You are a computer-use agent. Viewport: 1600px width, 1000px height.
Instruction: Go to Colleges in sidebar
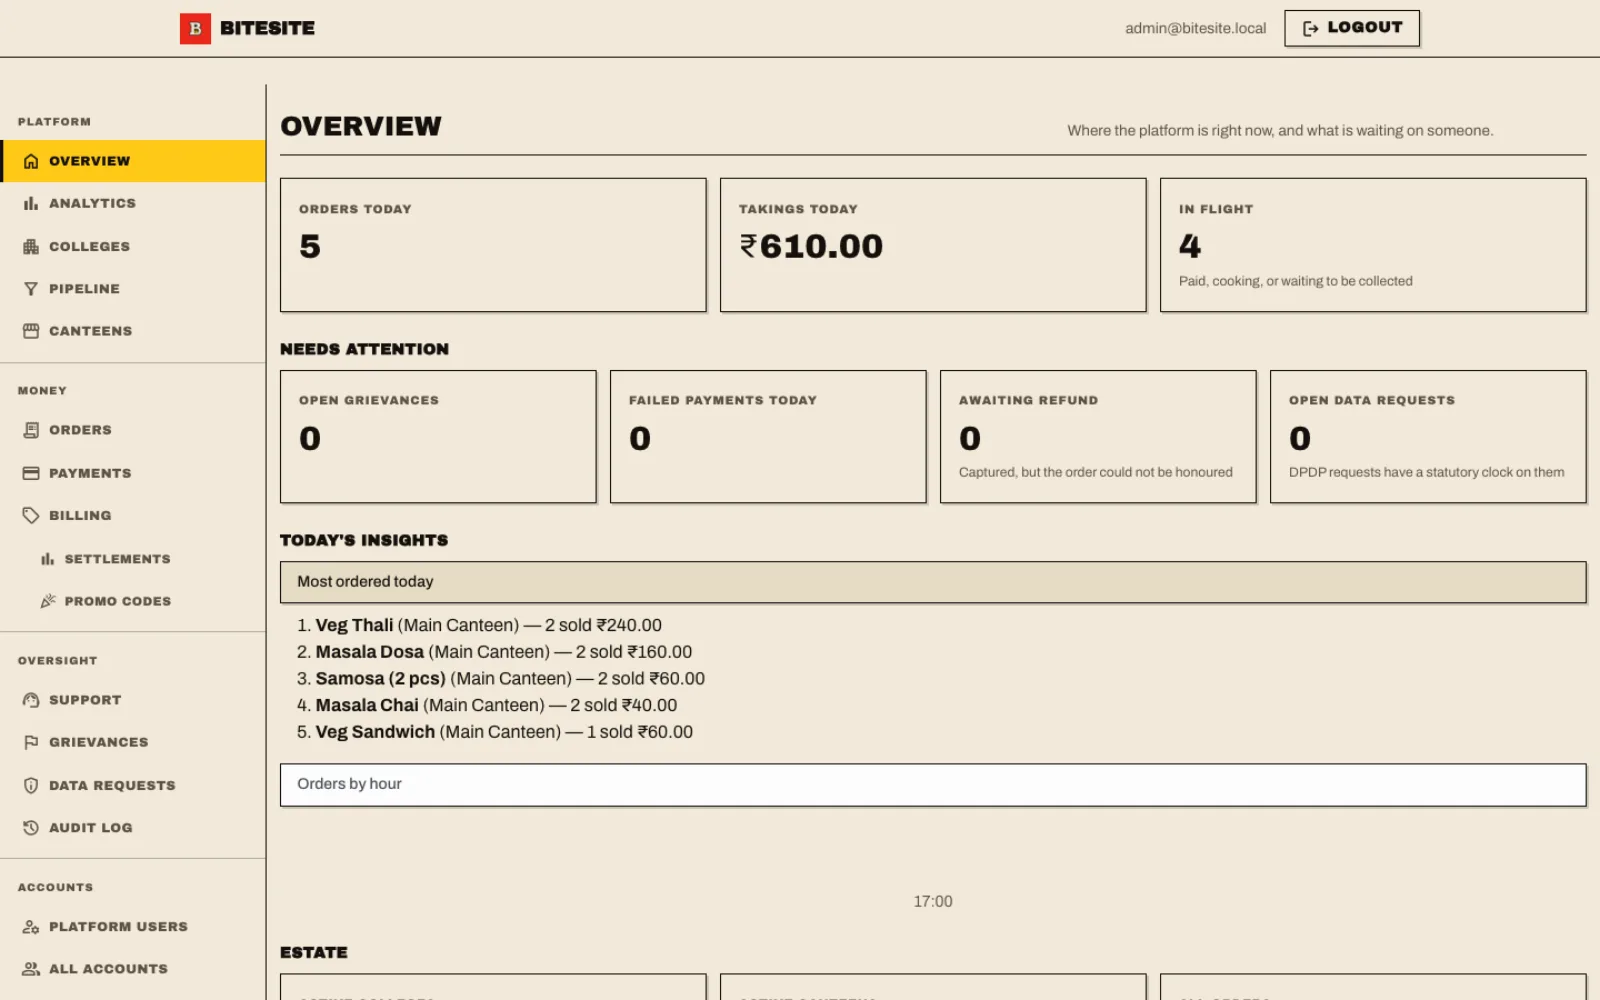pos(133,246)
